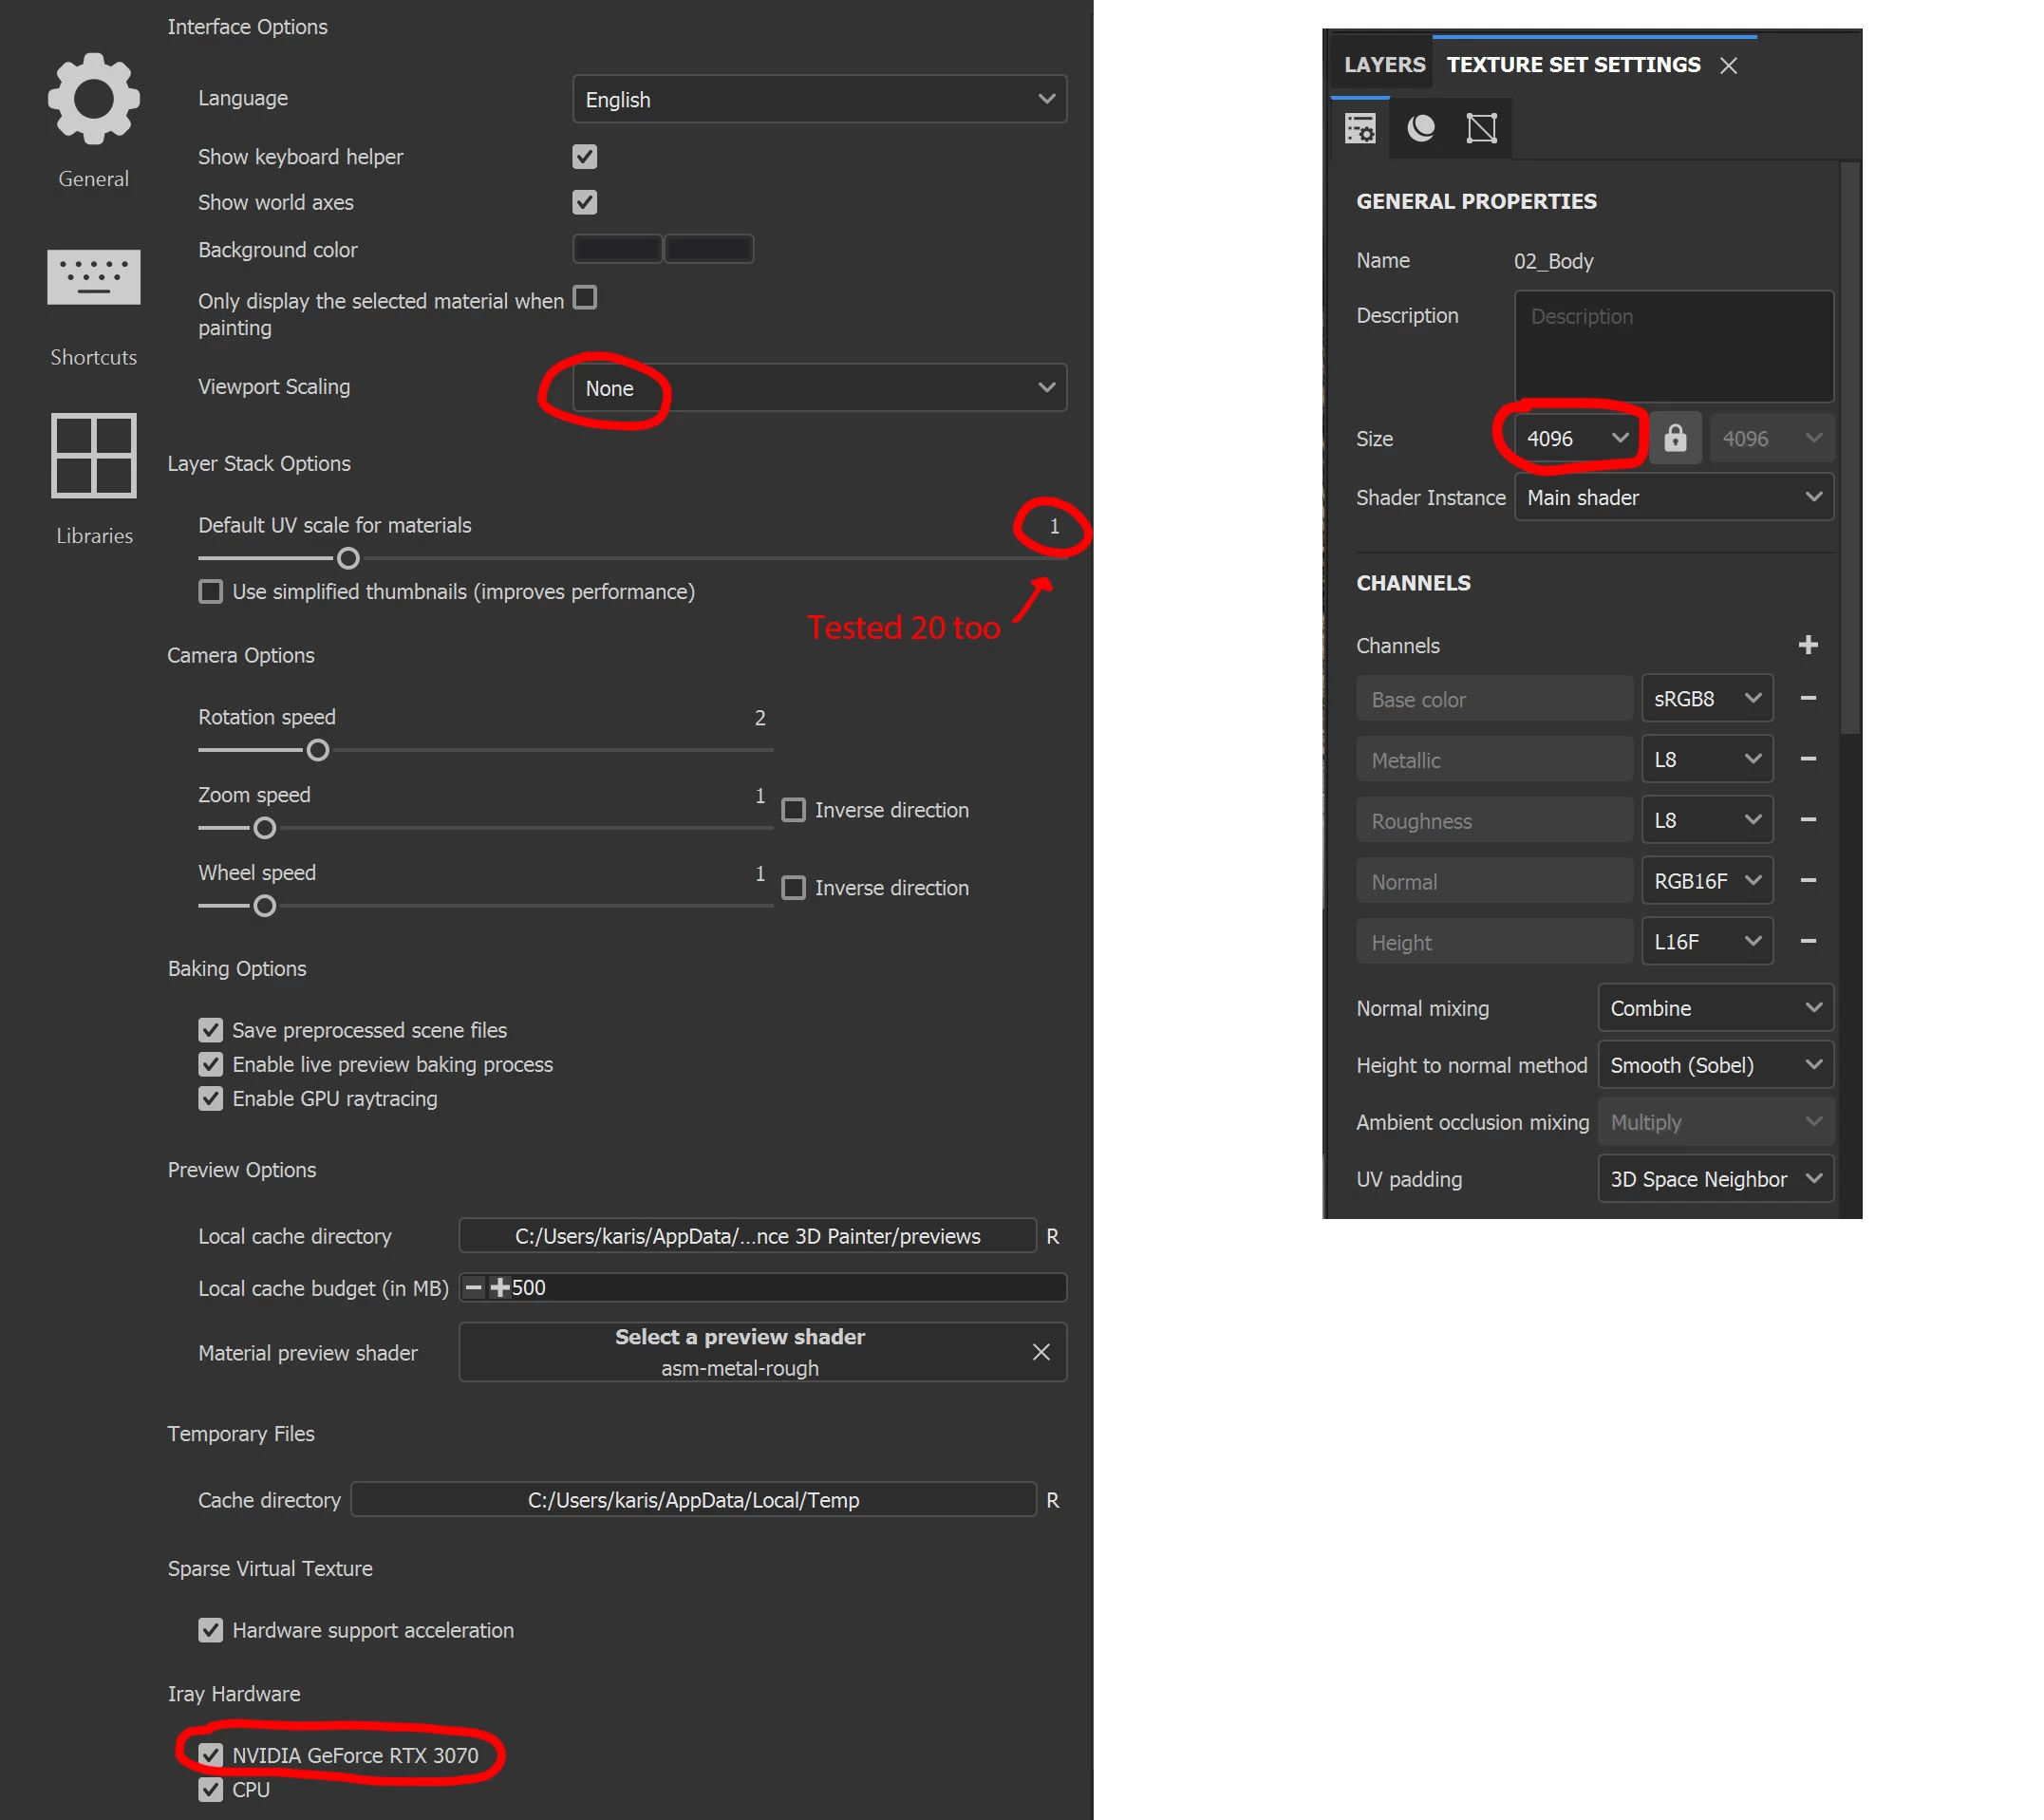Image resolution: width=2044 pixels, height=1820 pixels.
Task: Open the General settings gear icon
Action: pos(93,100)
